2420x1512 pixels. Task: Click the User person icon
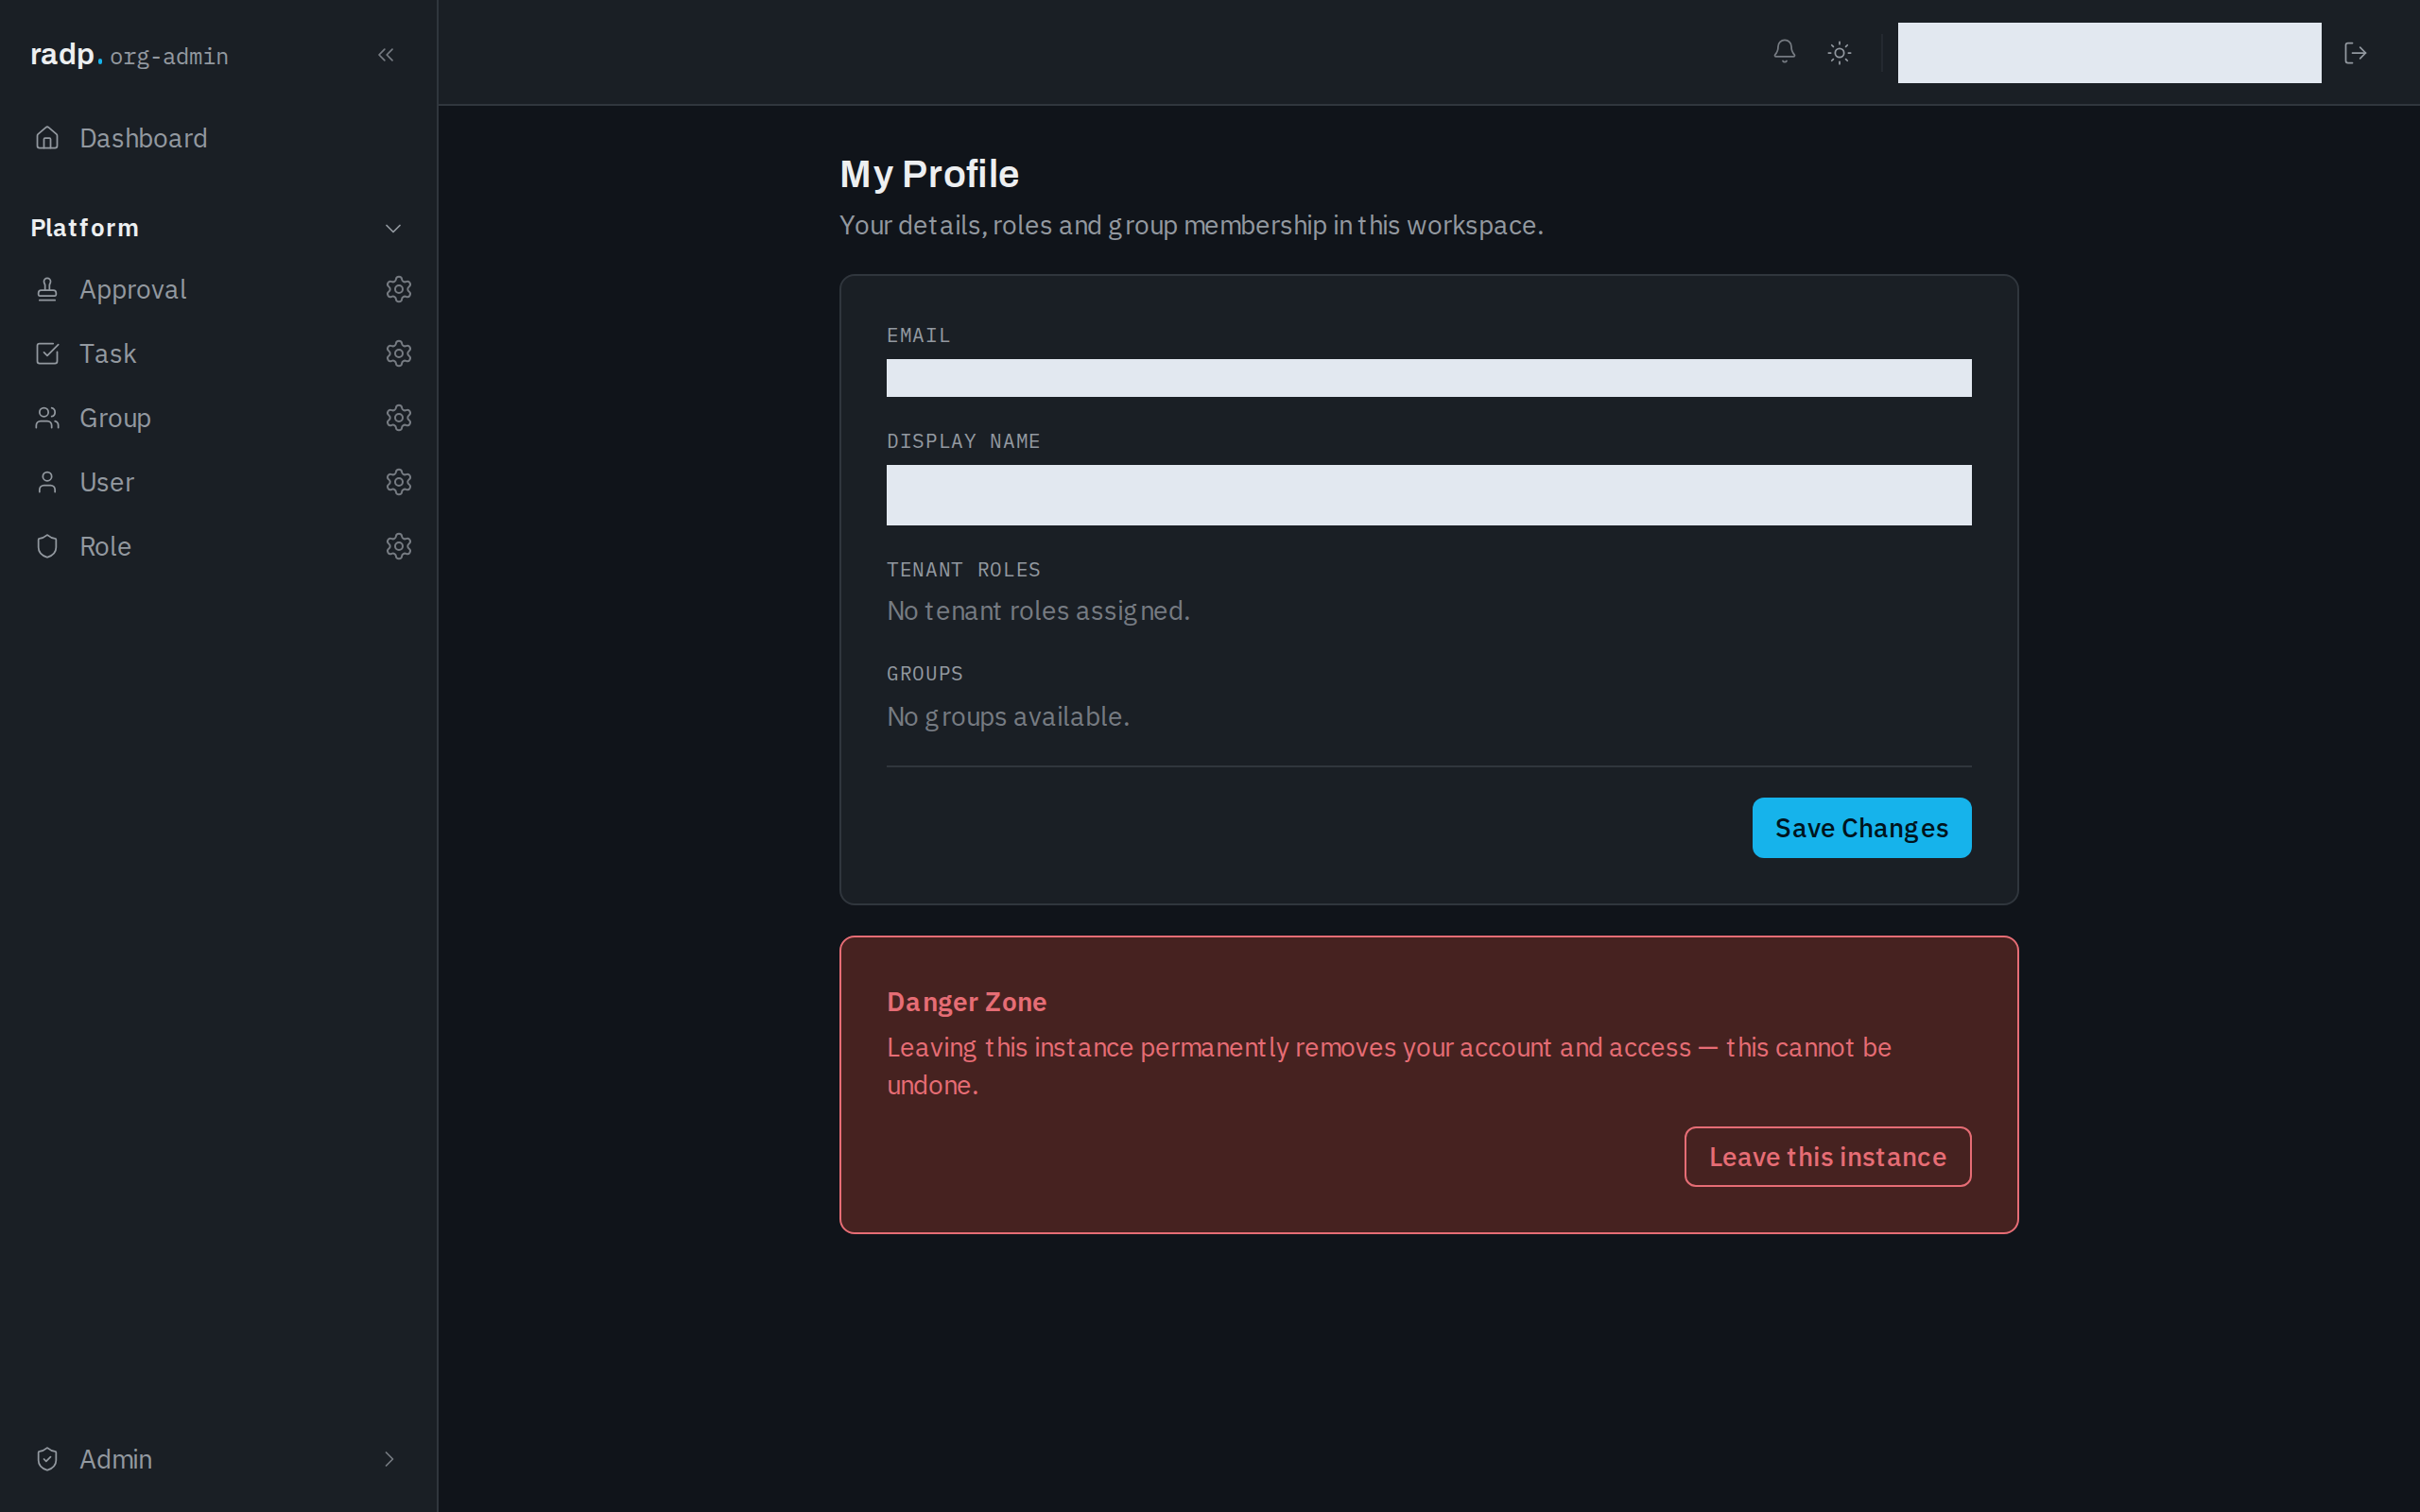[x=47, y=482]
